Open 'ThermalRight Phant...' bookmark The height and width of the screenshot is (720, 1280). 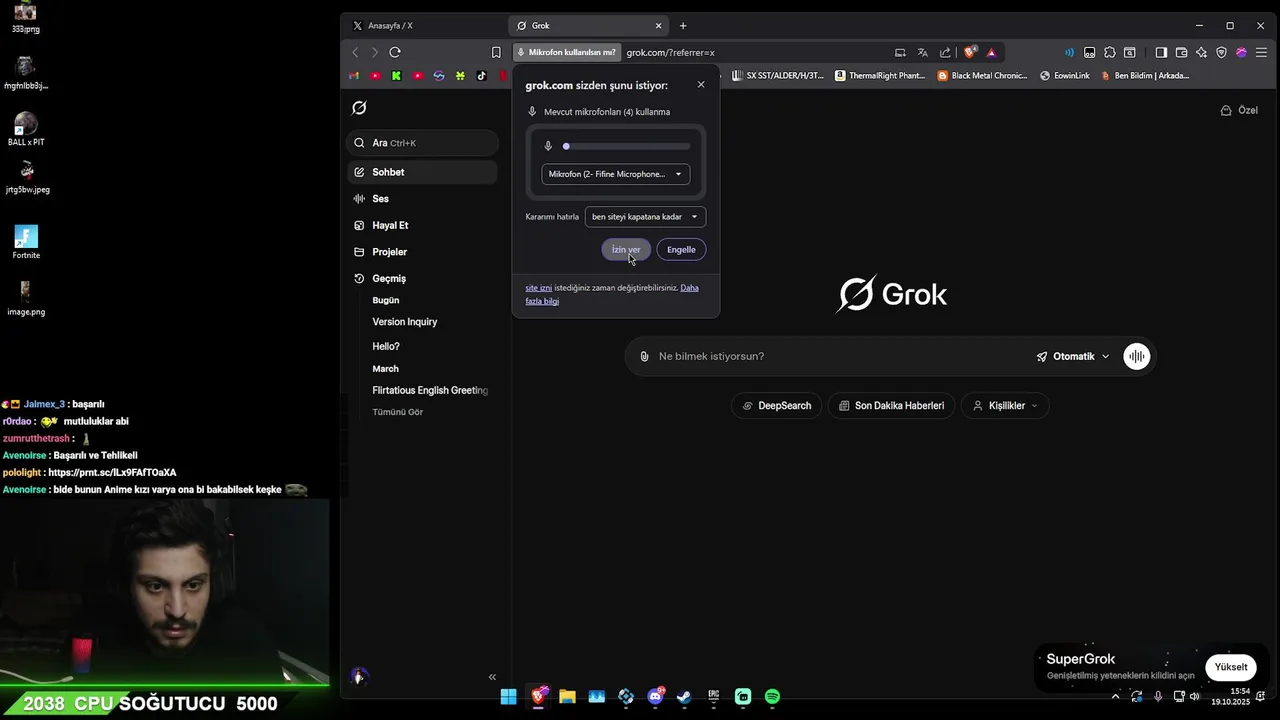click(880, 75)
